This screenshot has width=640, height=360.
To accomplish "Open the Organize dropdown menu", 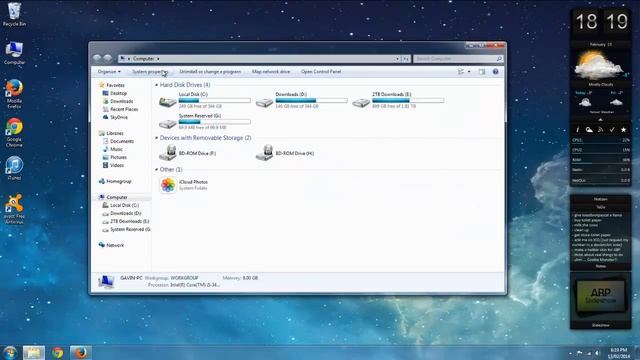I will tap(109, 71).
